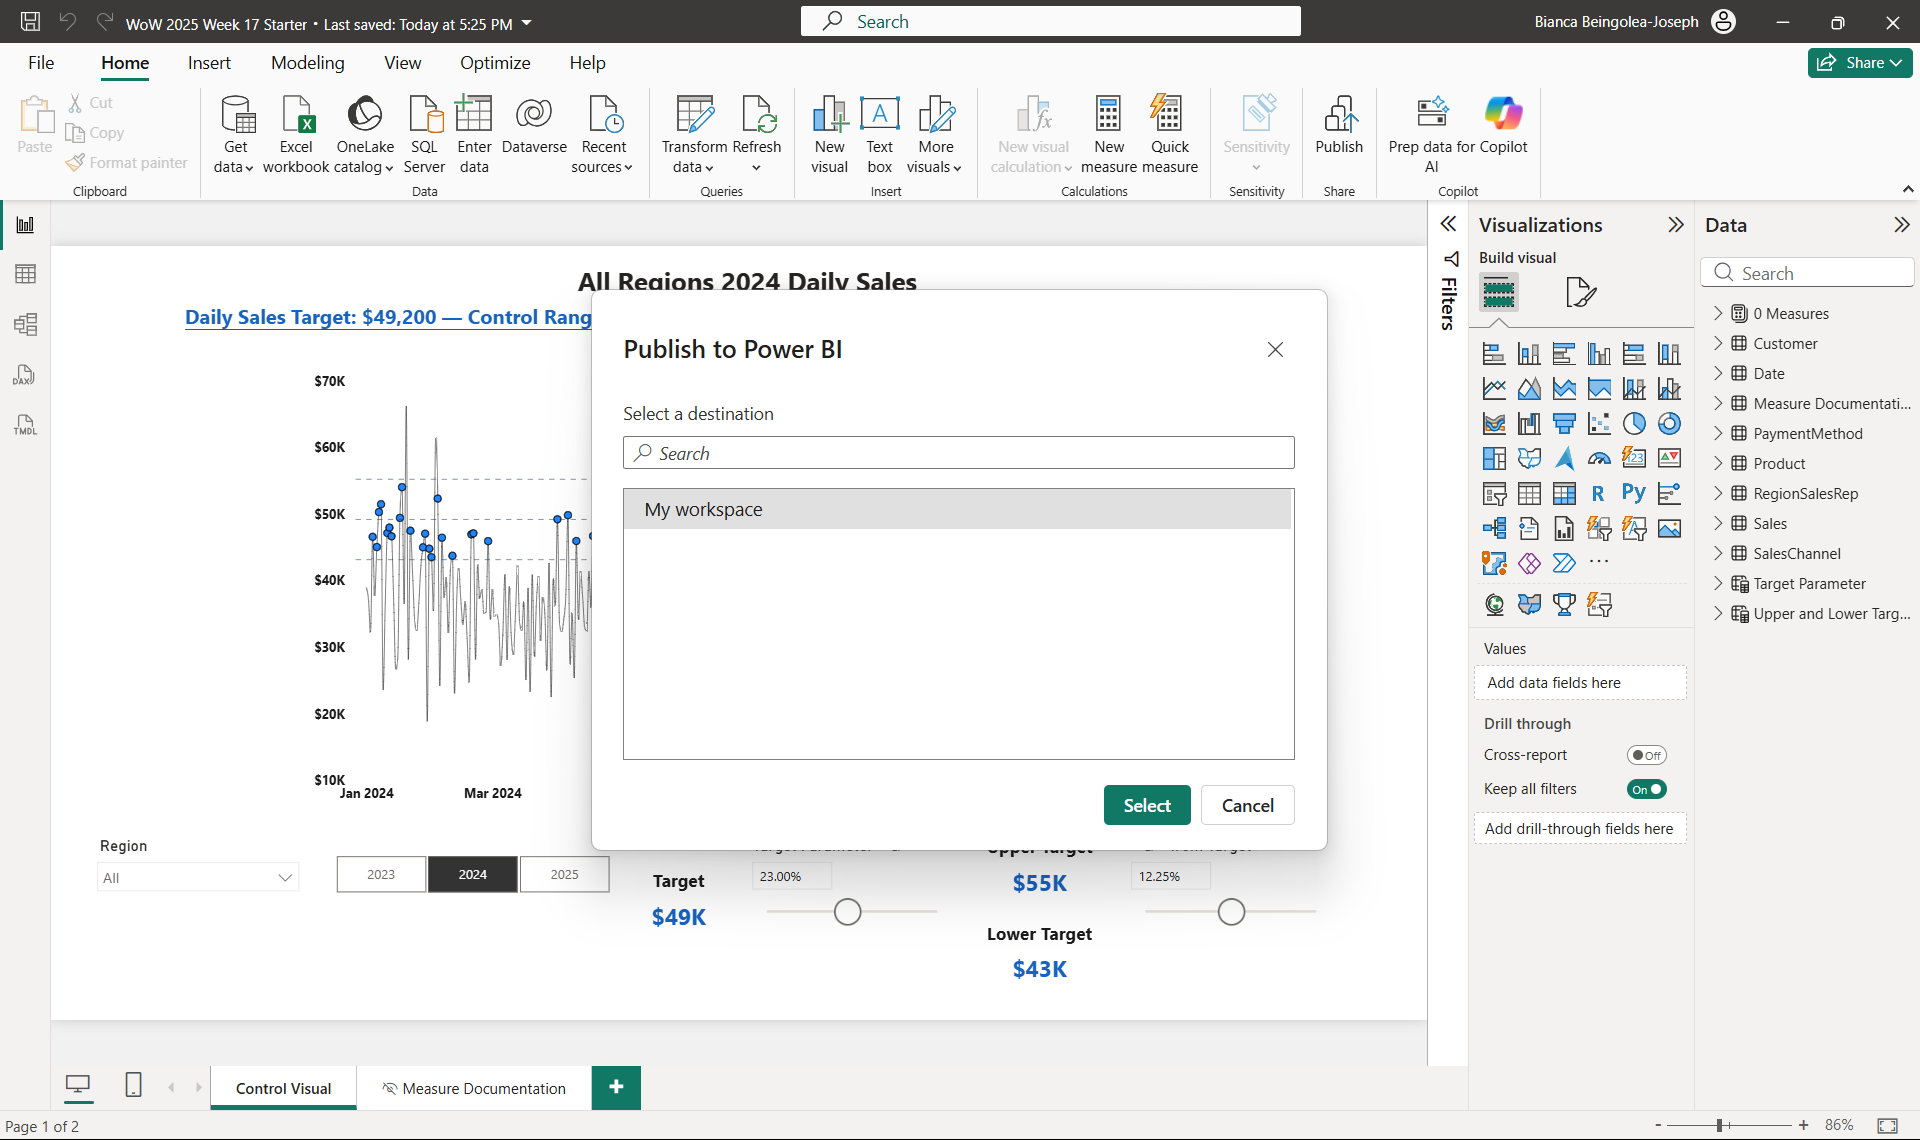Switch to Table view in left sidebar
The image size is (1920, 1140).
pos(26,274)
